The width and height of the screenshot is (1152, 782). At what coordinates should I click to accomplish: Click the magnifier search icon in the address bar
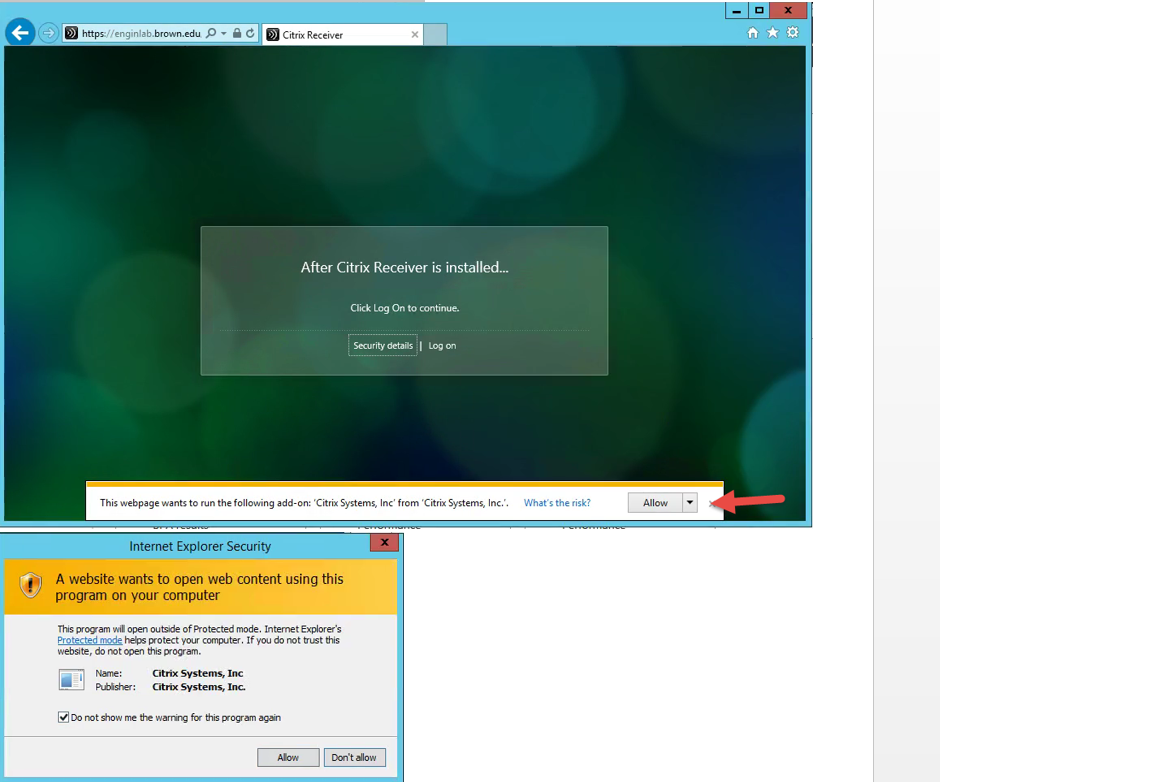click(211, 33)
